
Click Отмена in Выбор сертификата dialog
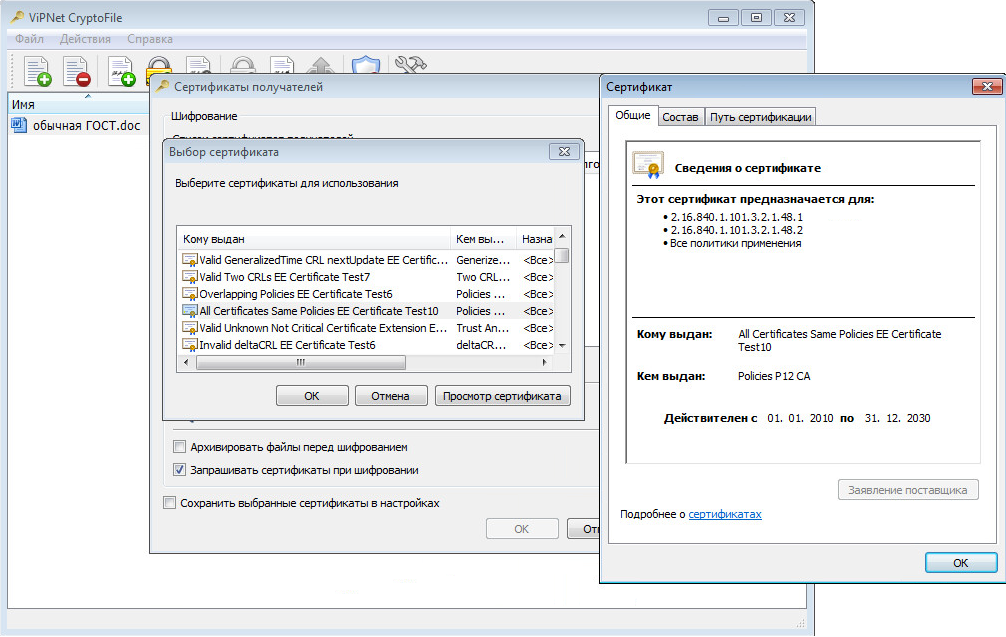391,396
